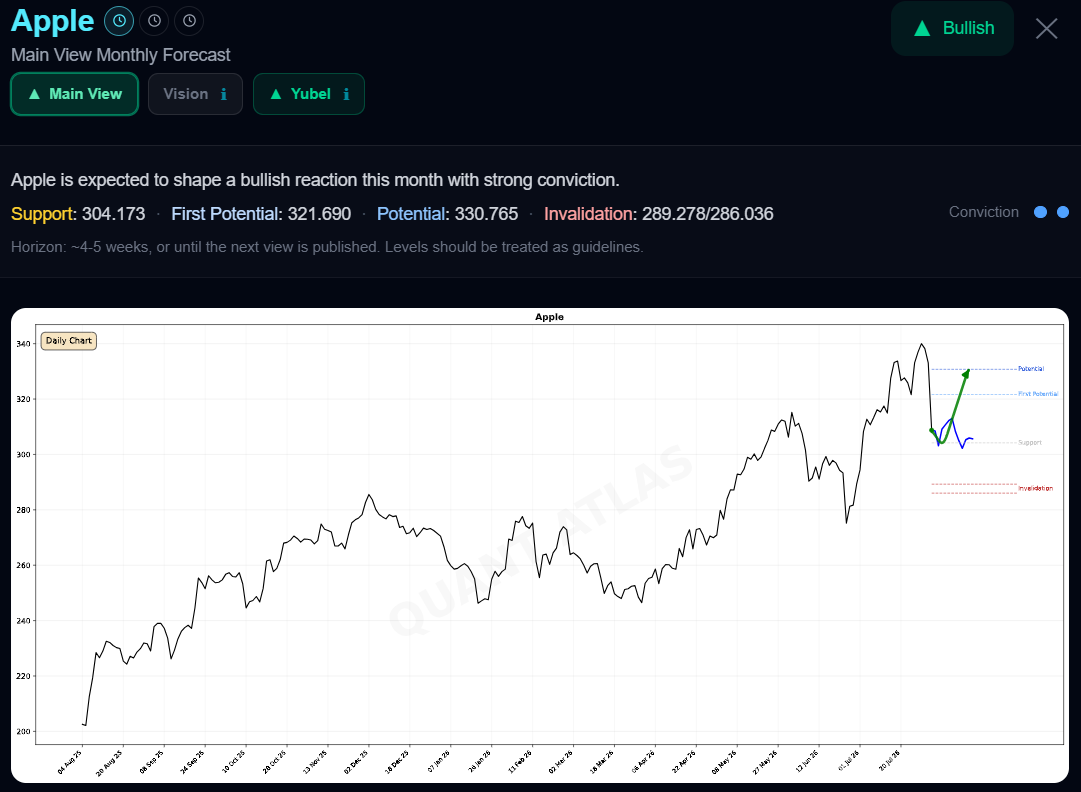The width and height of the screenshot is (1081, 792).
Task: Switch to the Main View tab
Action: pos(74,94)
